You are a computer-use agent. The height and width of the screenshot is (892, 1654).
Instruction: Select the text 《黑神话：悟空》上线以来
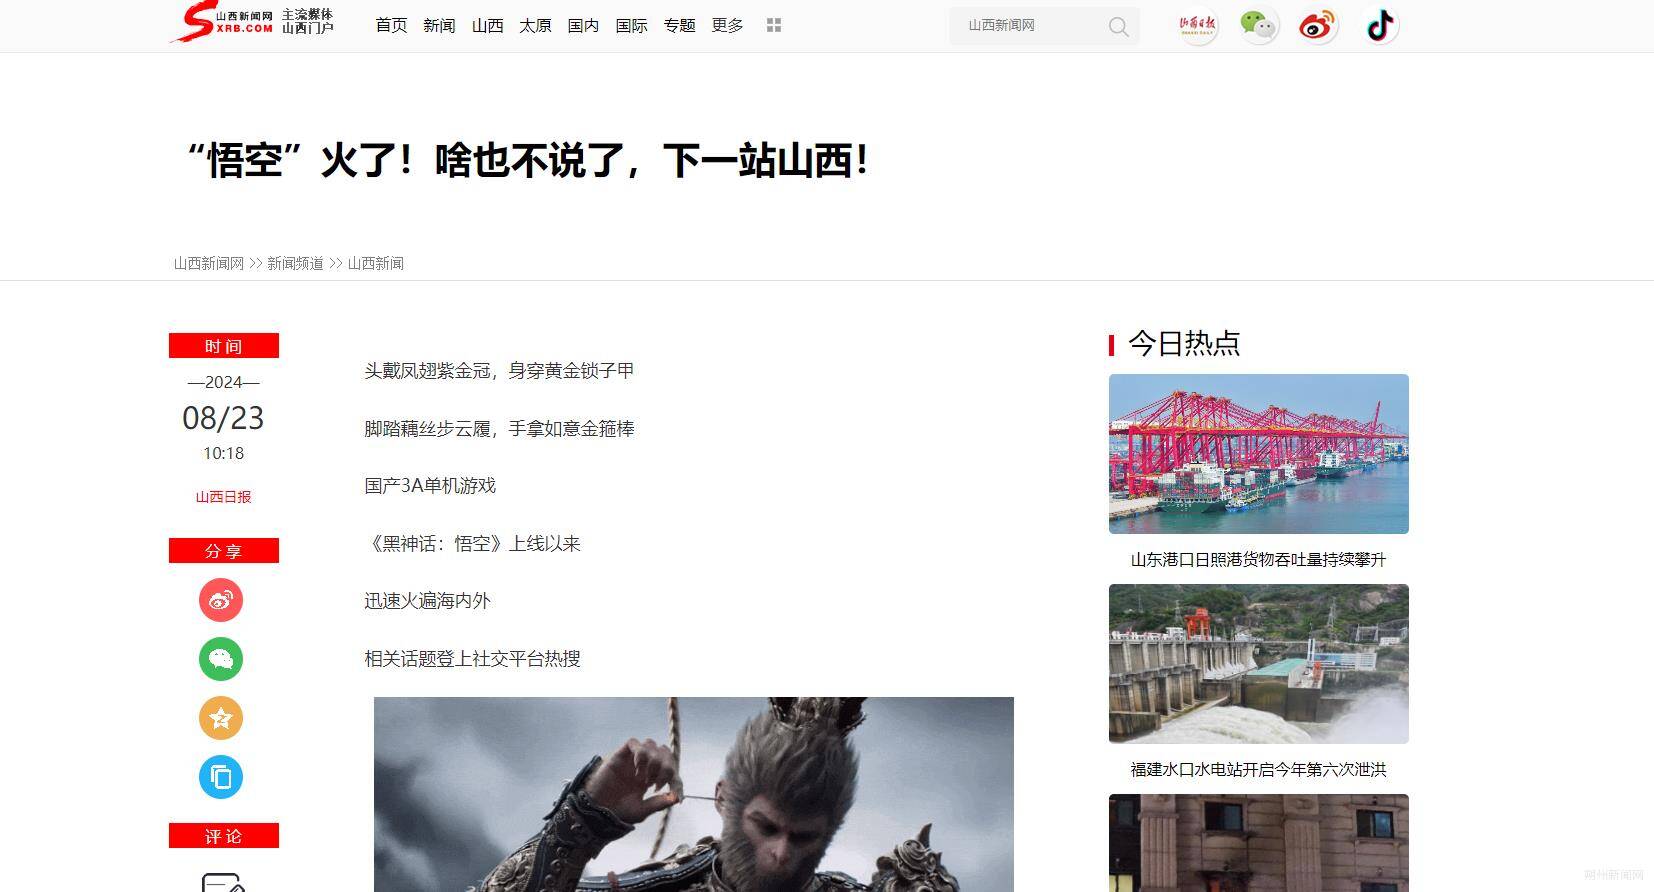pyautogui.click(x=472, y=544)
